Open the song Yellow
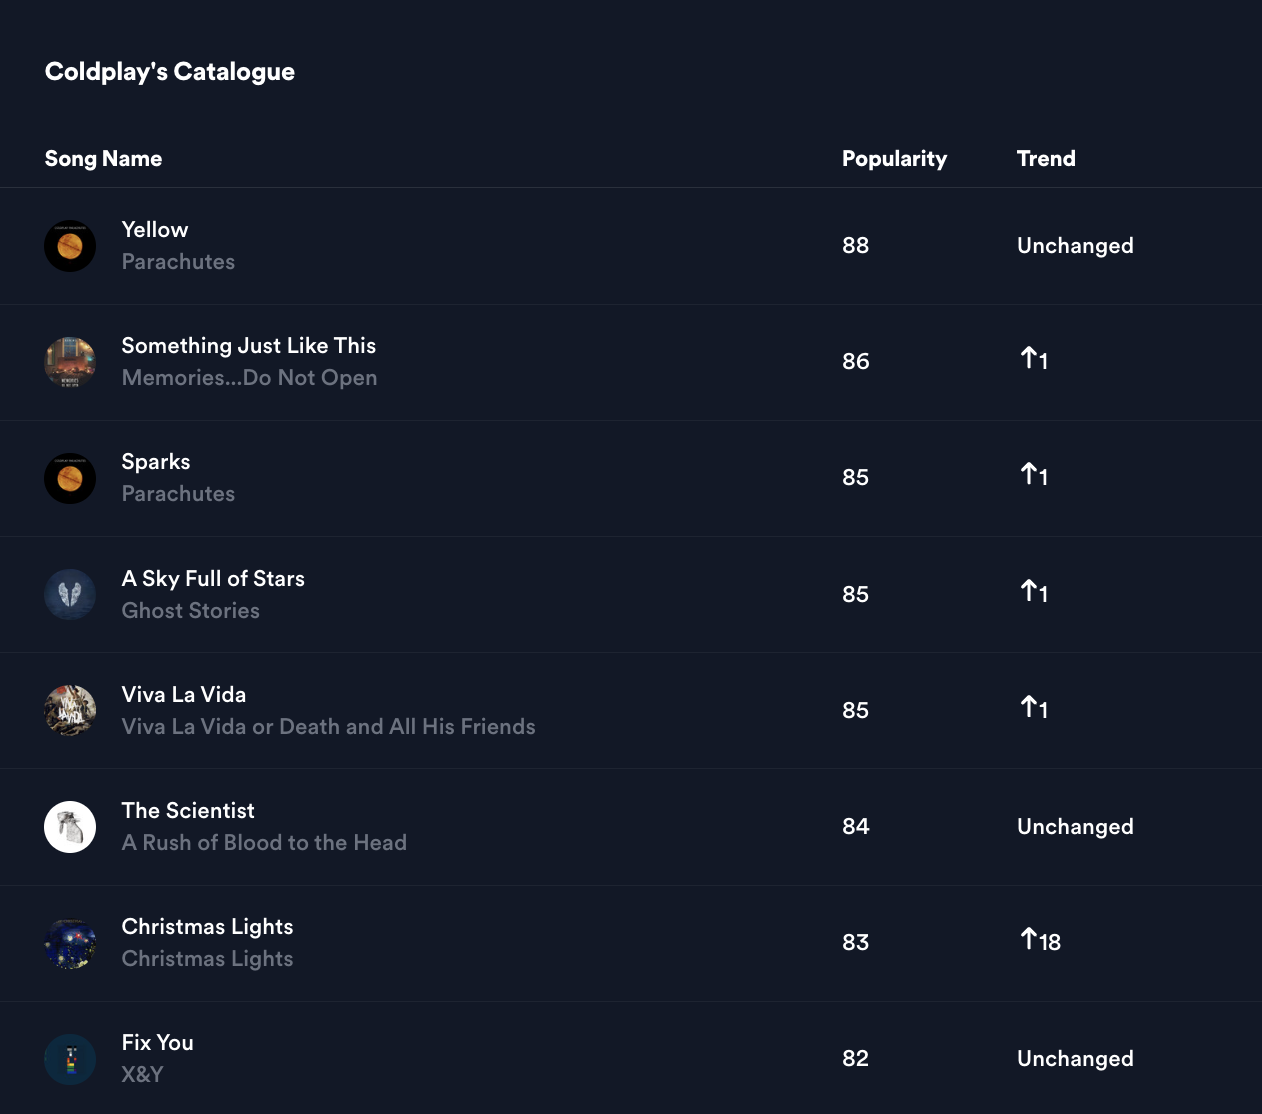 point(155,229)
